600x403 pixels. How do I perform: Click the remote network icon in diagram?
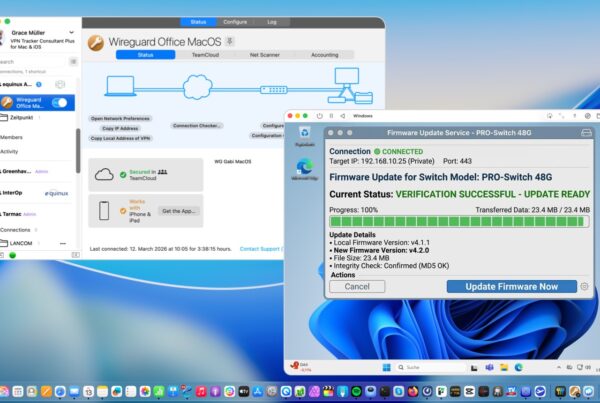click(350, 86)
